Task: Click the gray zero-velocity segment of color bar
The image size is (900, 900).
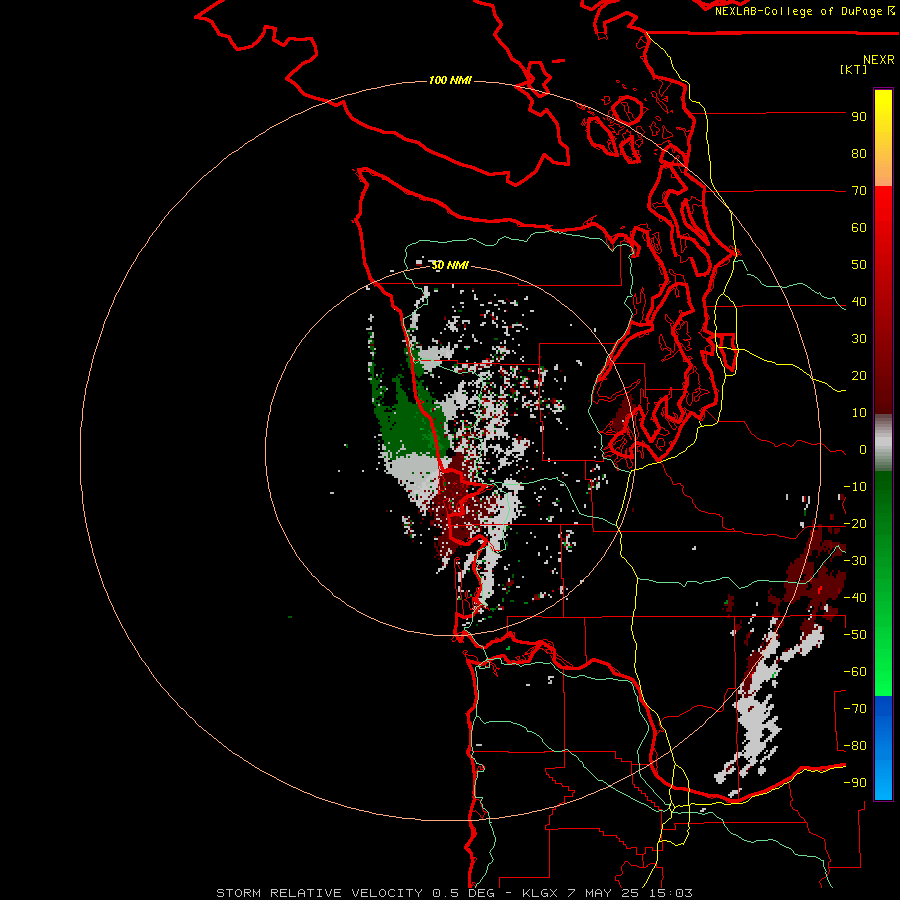Action: click(883, 443)
